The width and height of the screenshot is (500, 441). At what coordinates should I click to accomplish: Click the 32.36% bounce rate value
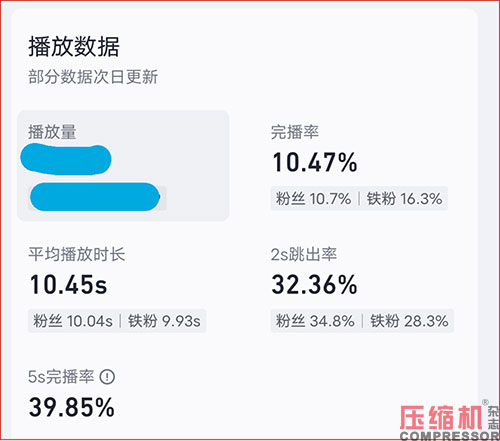pos(314,285)
